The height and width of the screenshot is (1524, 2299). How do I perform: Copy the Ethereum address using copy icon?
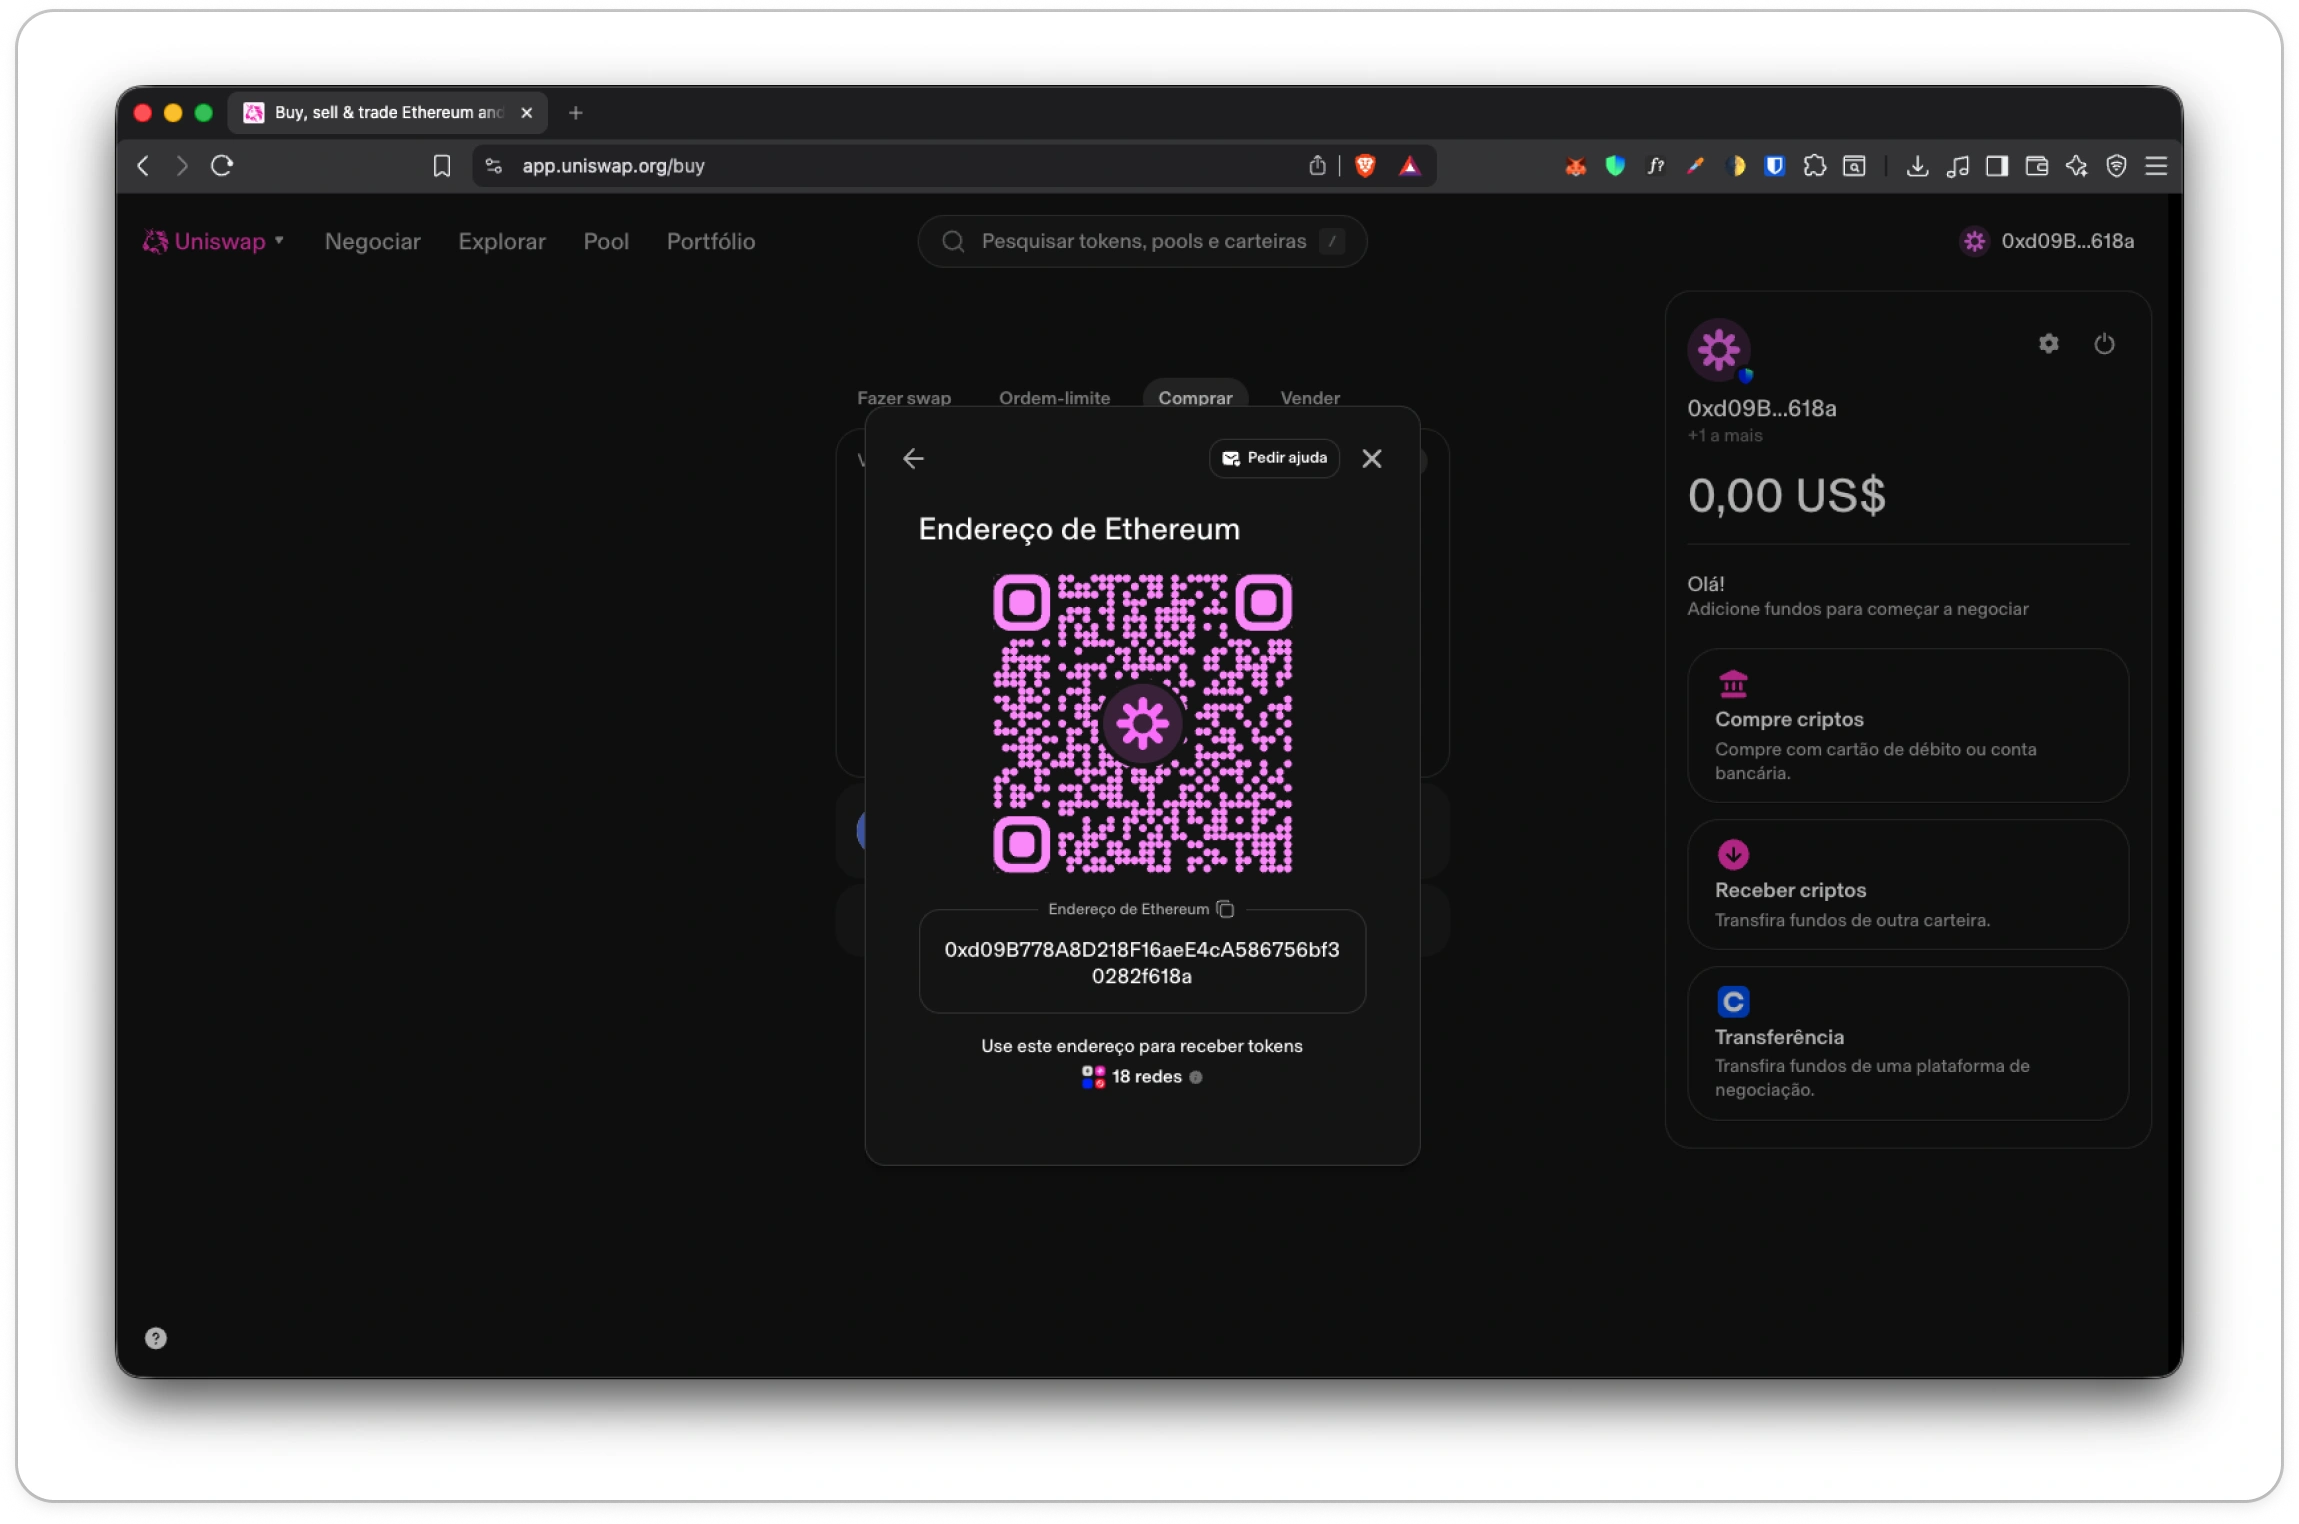(1225, 909)
